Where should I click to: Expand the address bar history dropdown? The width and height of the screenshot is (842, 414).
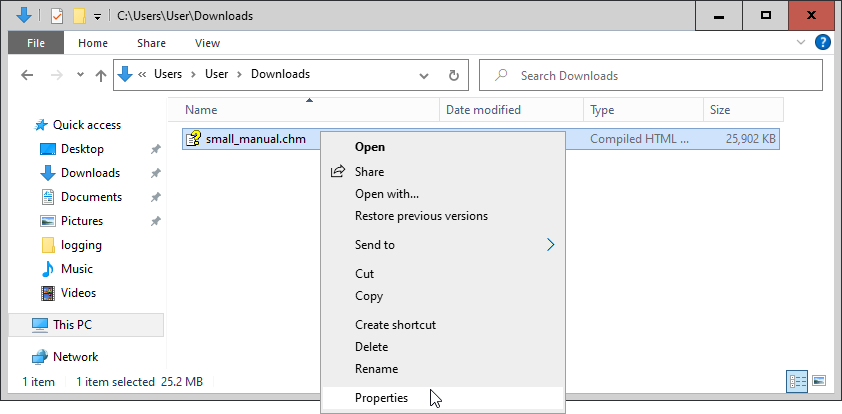point(424,76)
